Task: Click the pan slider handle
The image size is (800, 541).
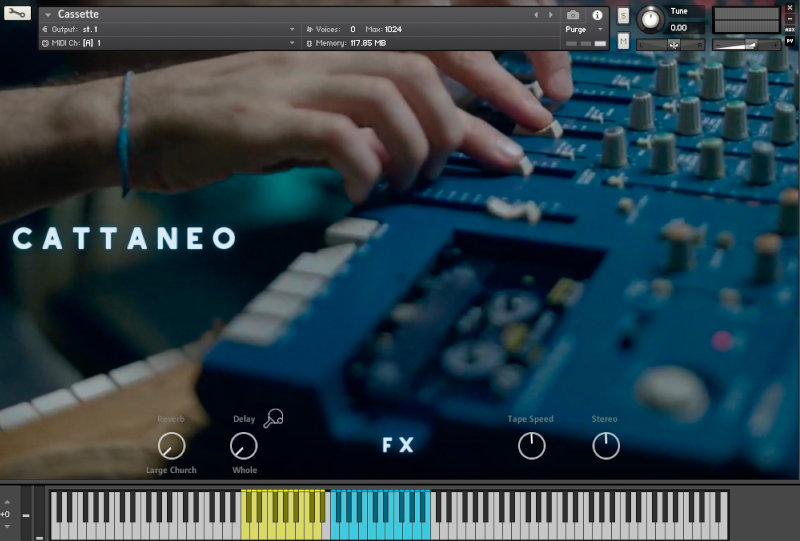Action: tap(673, 45)
